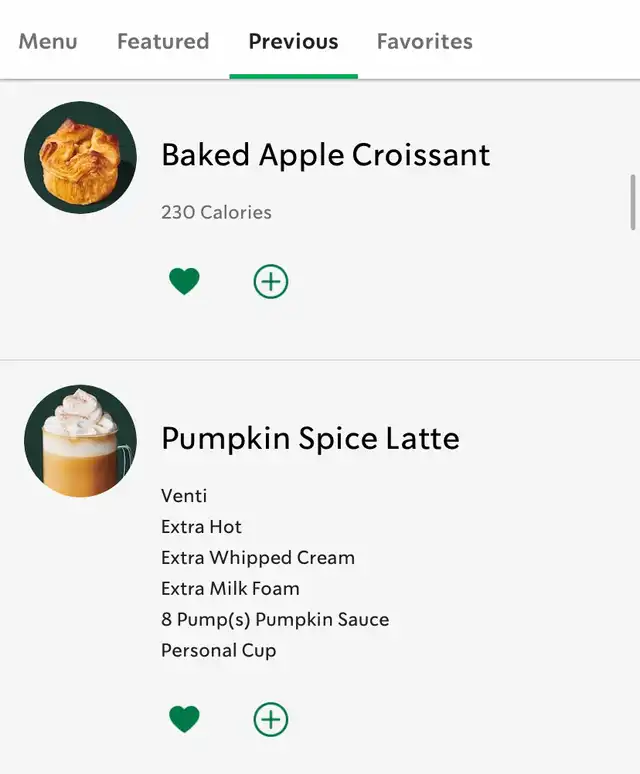Add Pumpkin Spice Latte with plus icon

point(271,719)
